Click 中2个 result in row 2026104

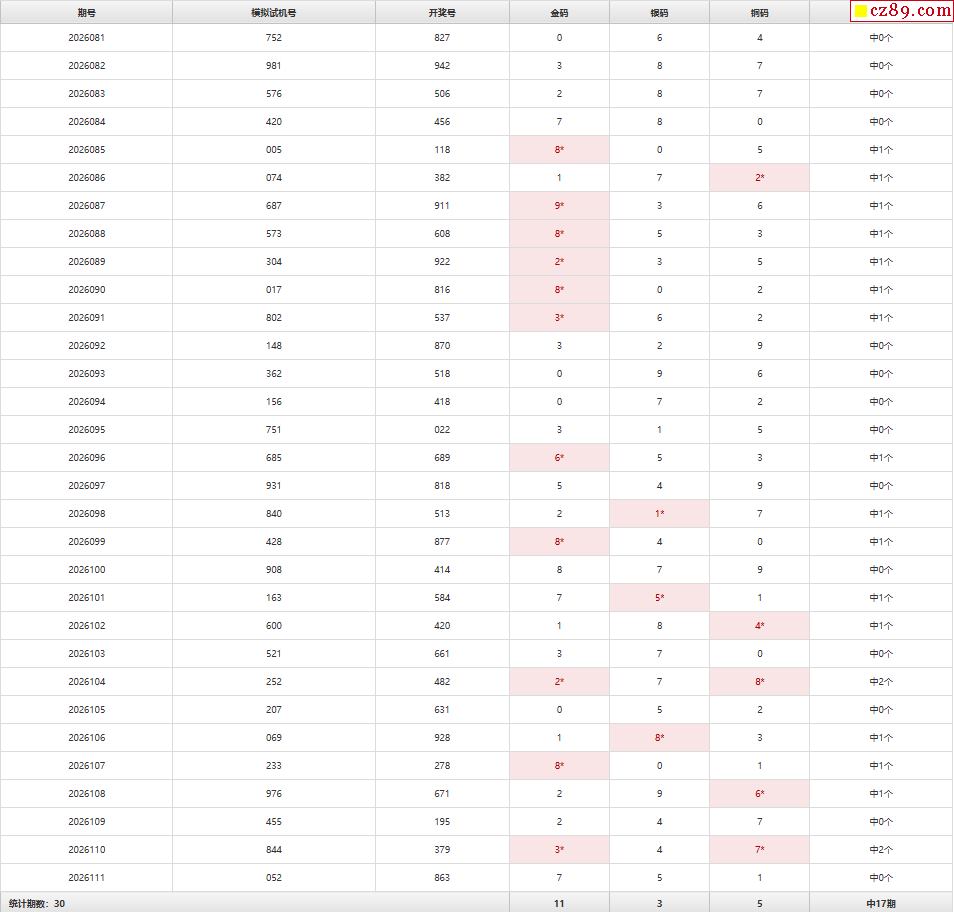[881, 681]
